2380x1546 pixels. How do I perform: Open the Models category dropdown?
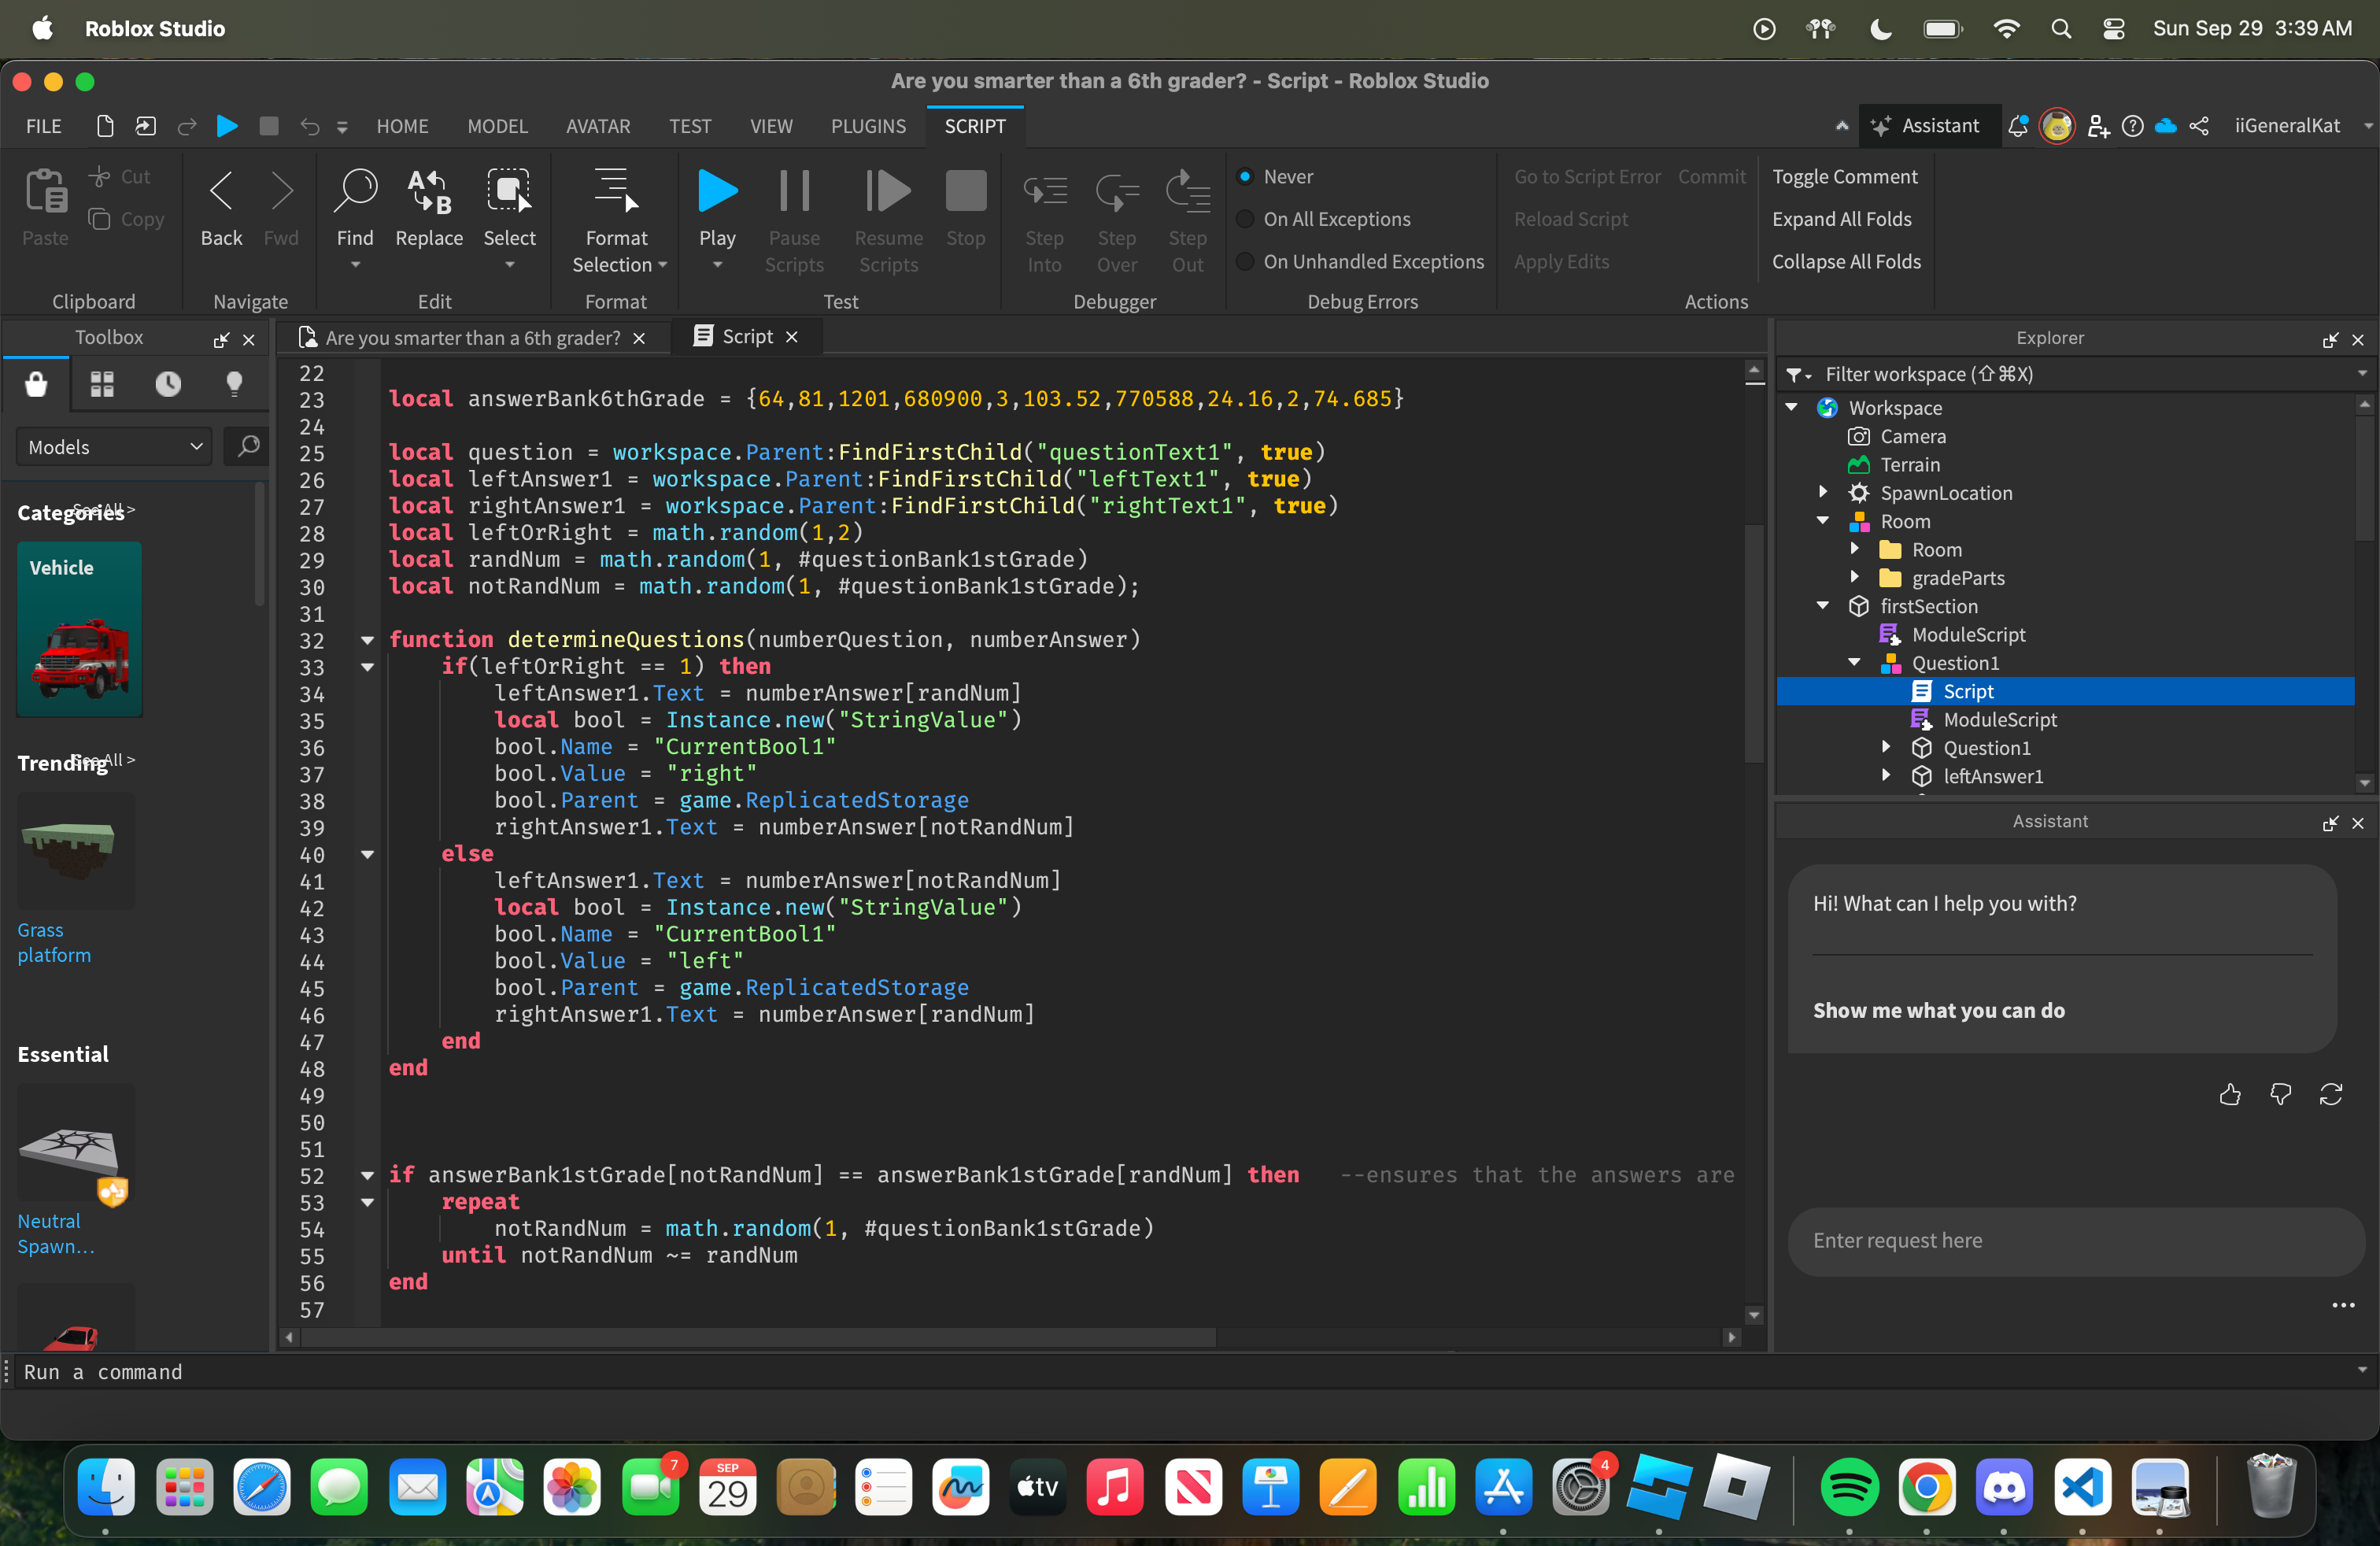click(x=113, y=447)
